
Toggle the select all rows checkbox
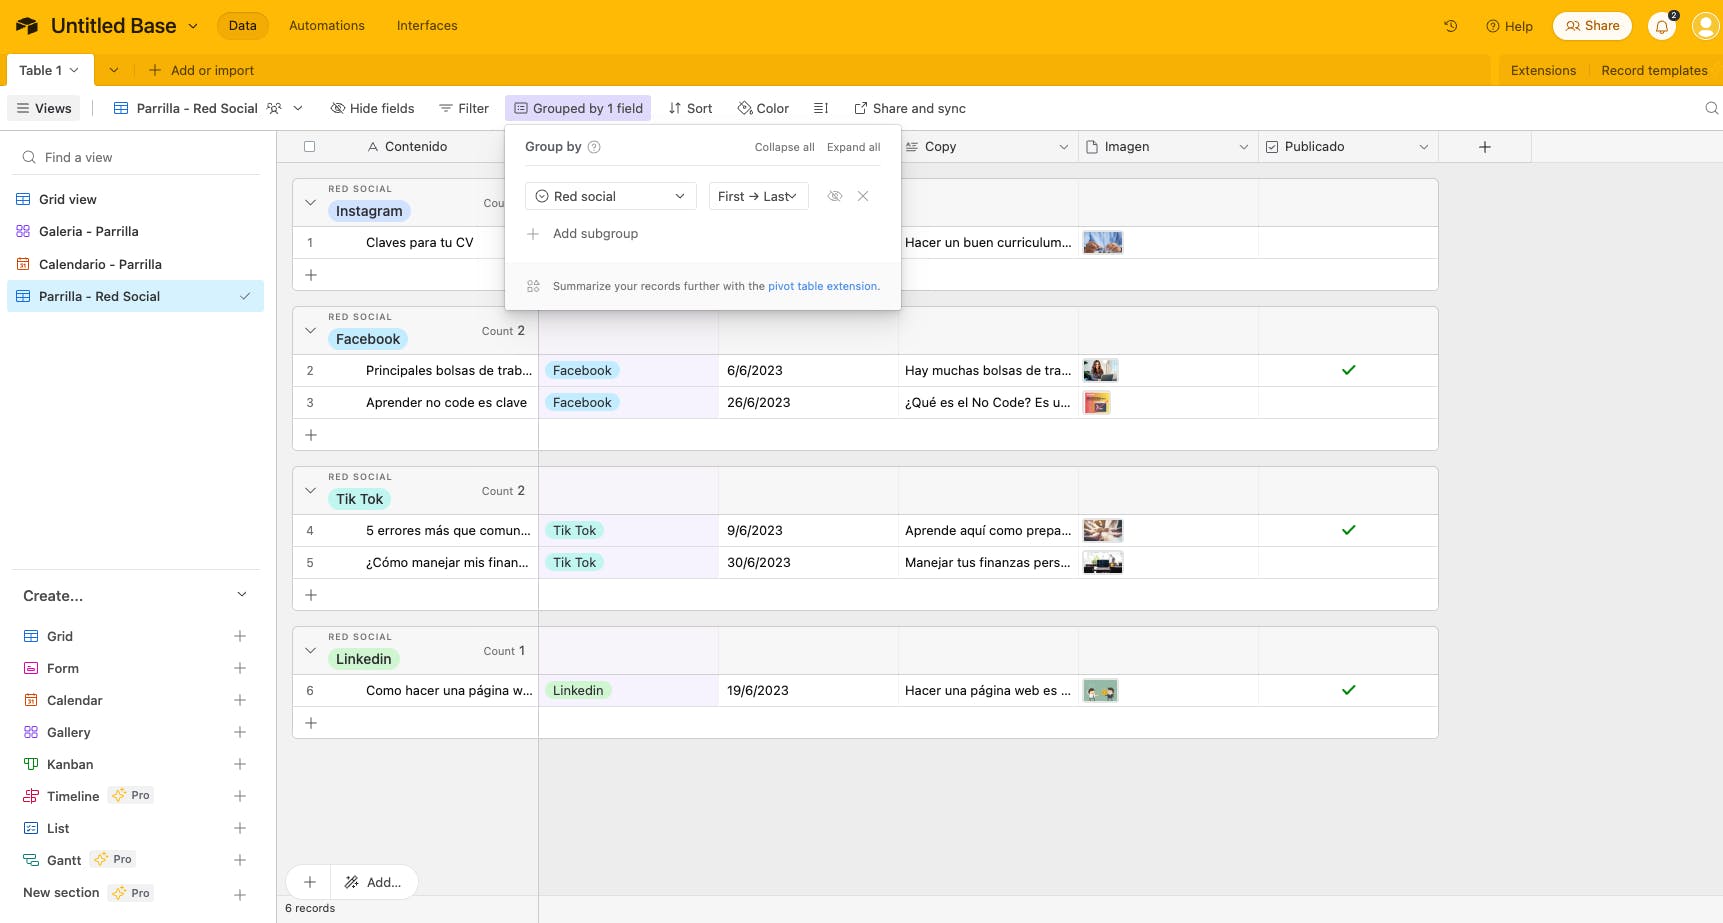pos(310,147)
